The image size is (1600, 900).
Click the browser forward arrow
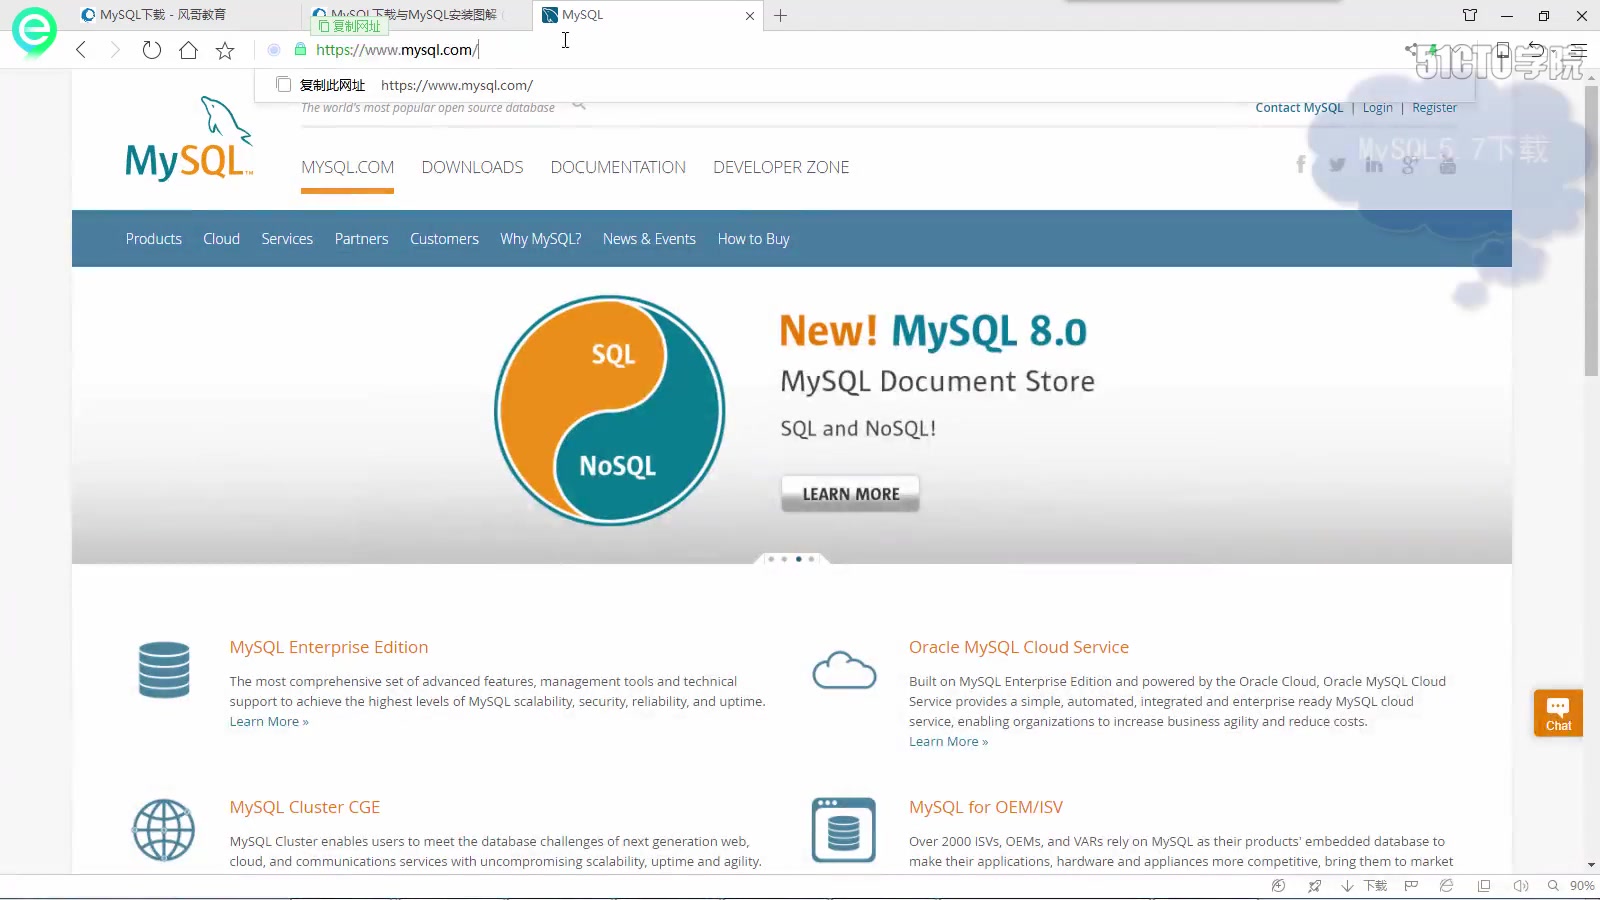point(115,50)
